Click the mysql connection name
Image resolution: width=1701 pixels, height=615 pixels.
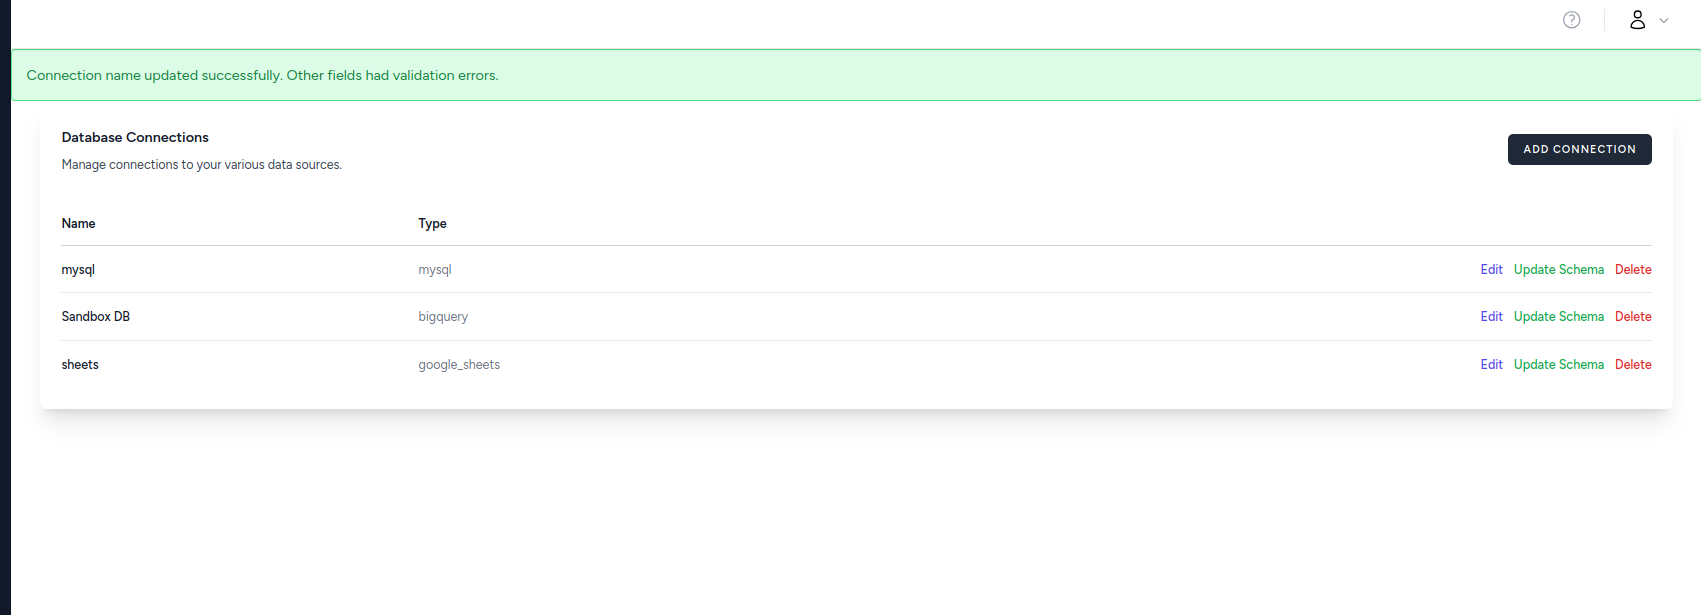pos(78,270)
